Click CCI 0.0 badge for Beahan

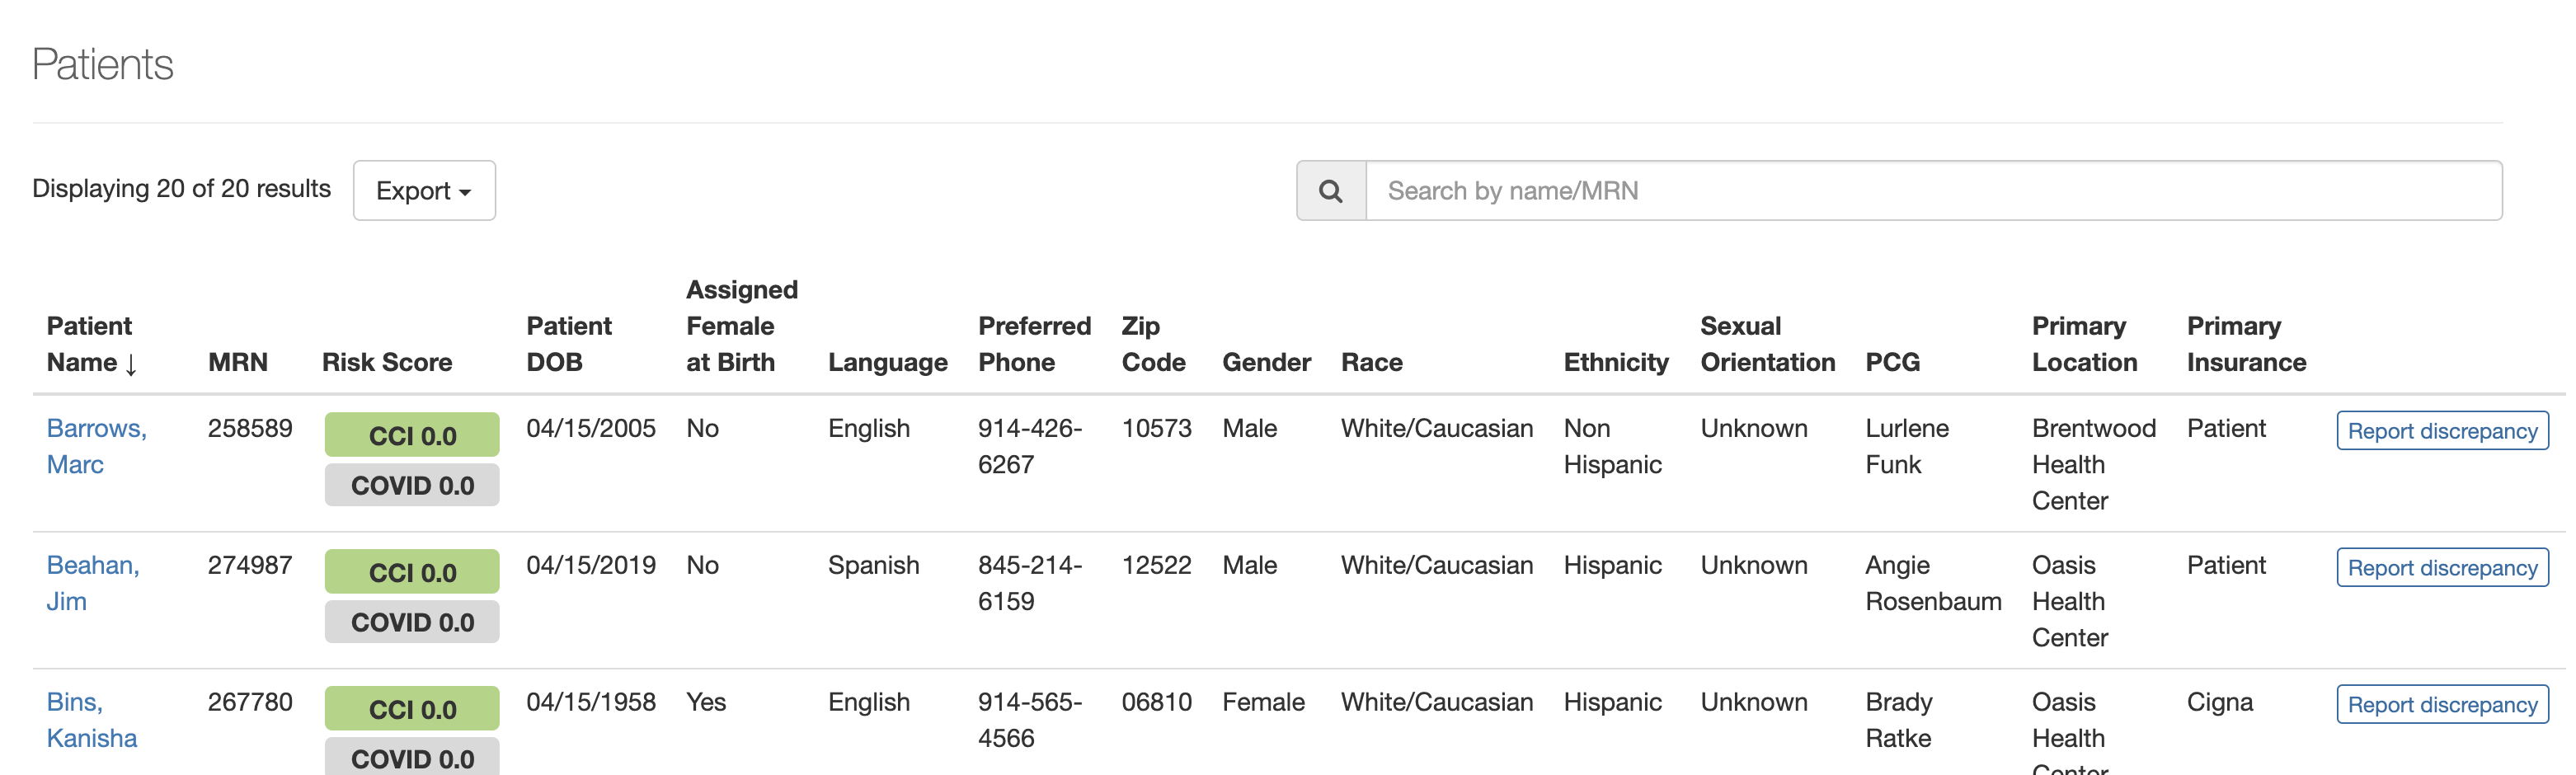click(x=412, y=573)
